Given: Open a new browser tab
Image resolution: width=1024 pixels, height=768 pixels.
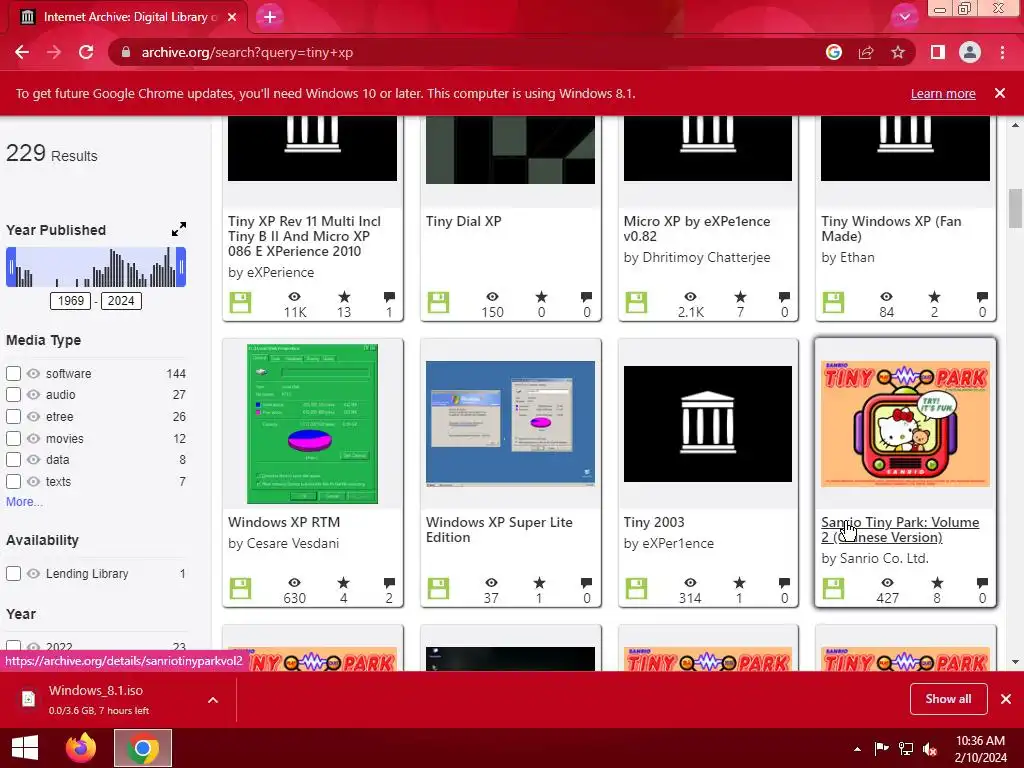Looking at the screenshot, I should (270, 17).
